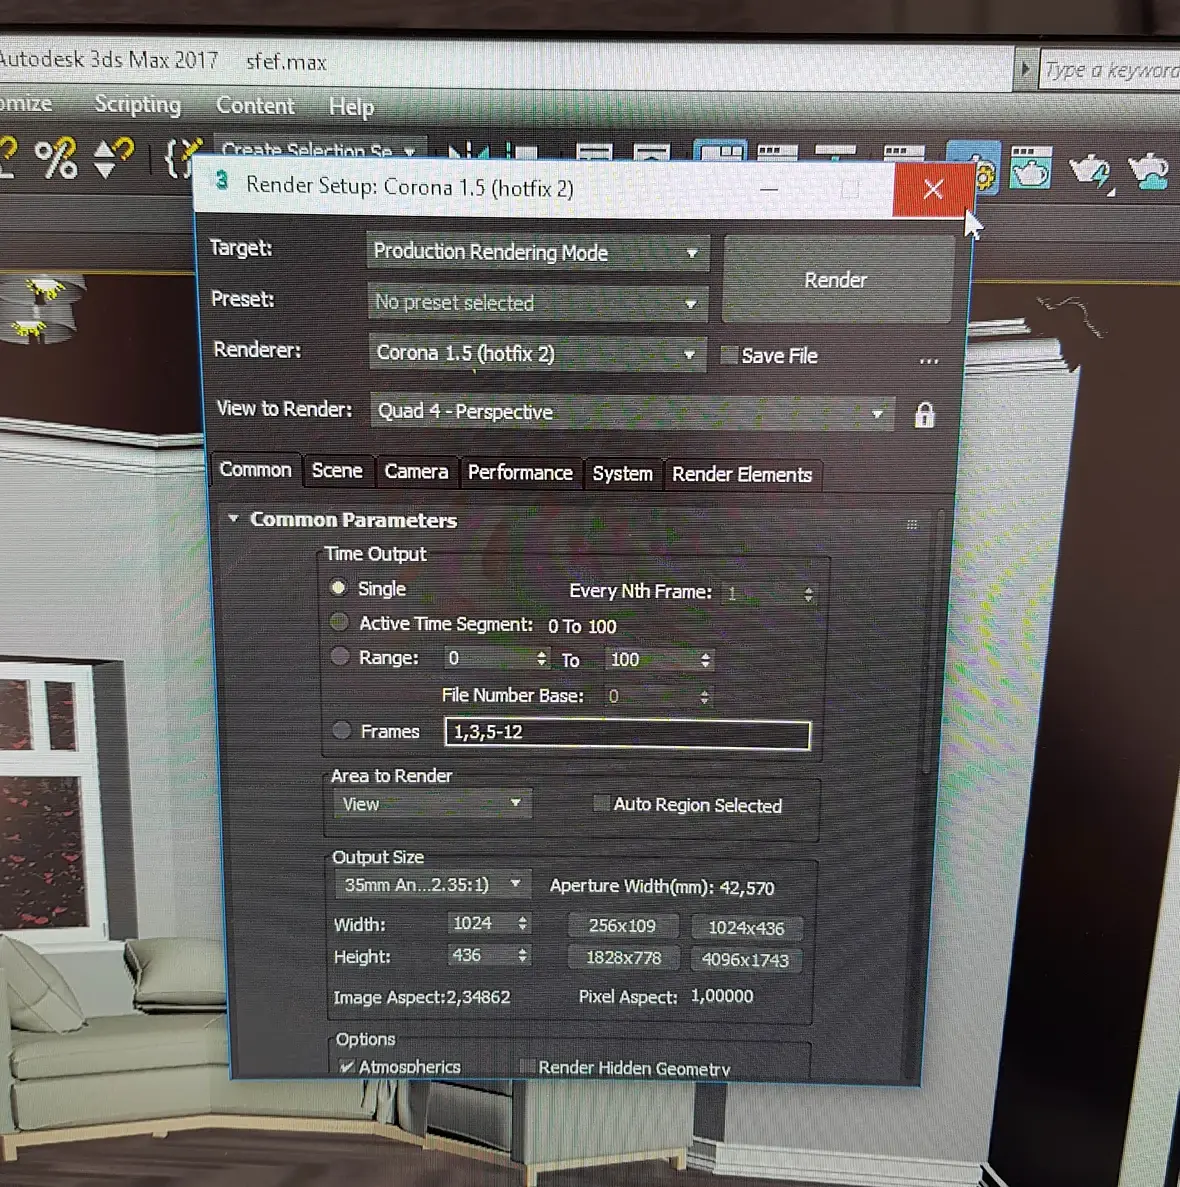Click the Pixel Aspect value 1,00000
Screen dimensions: 1180x1187
(722, 996)
